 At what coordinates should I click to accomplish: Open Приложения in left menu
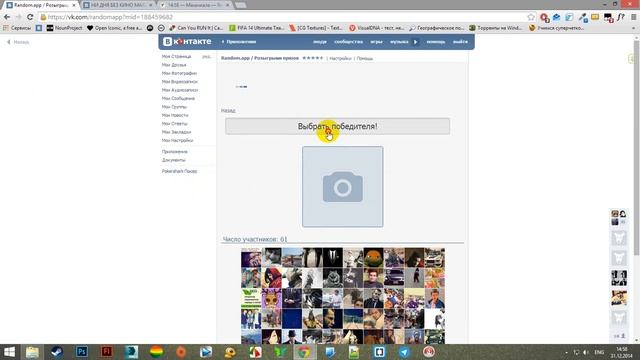pyautogui.click(x=175, y=152)
